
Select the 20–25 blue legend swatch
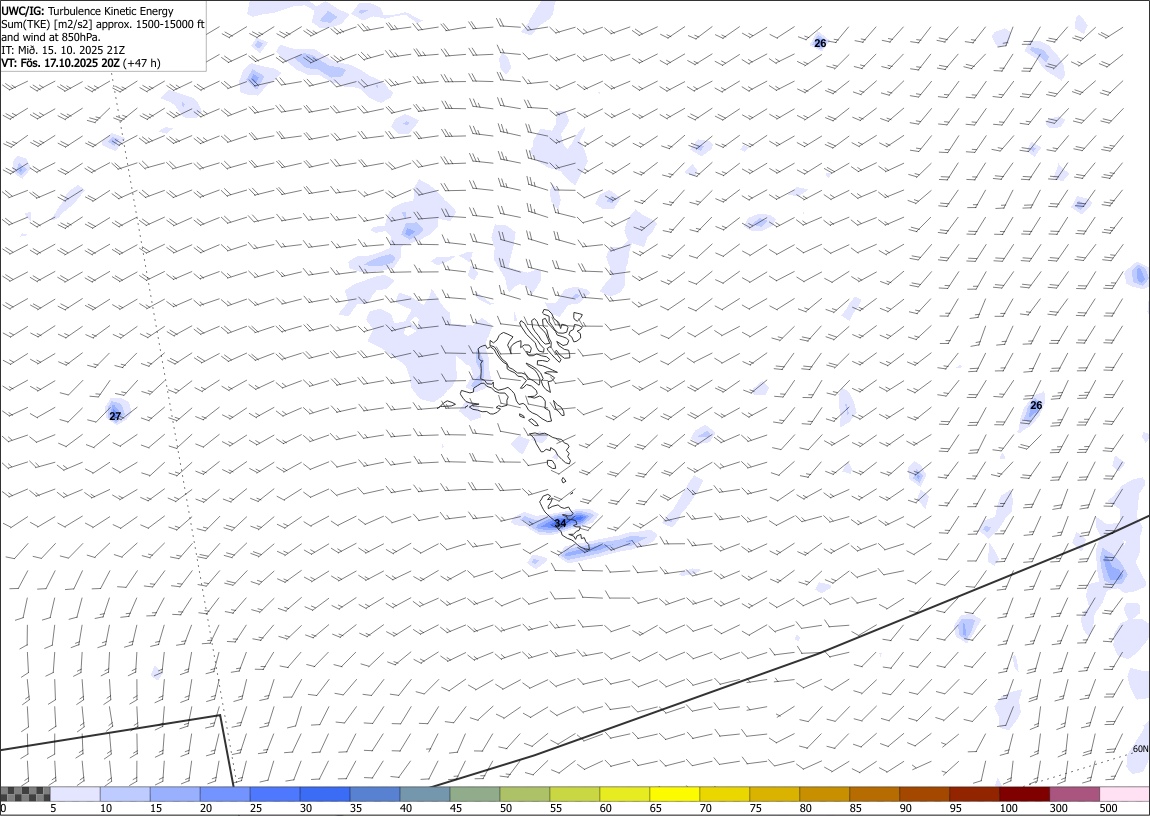[x=224, y=794]
